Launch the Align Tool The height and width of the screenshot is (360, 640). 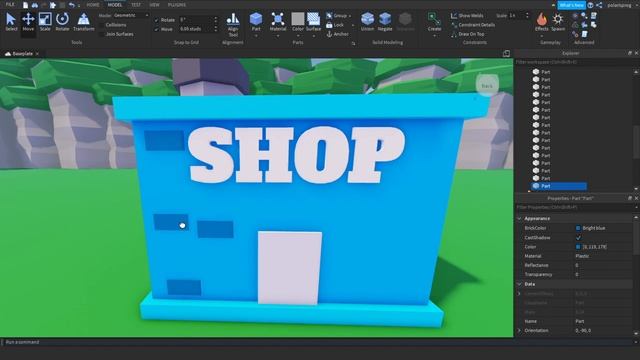click(233, 25)
